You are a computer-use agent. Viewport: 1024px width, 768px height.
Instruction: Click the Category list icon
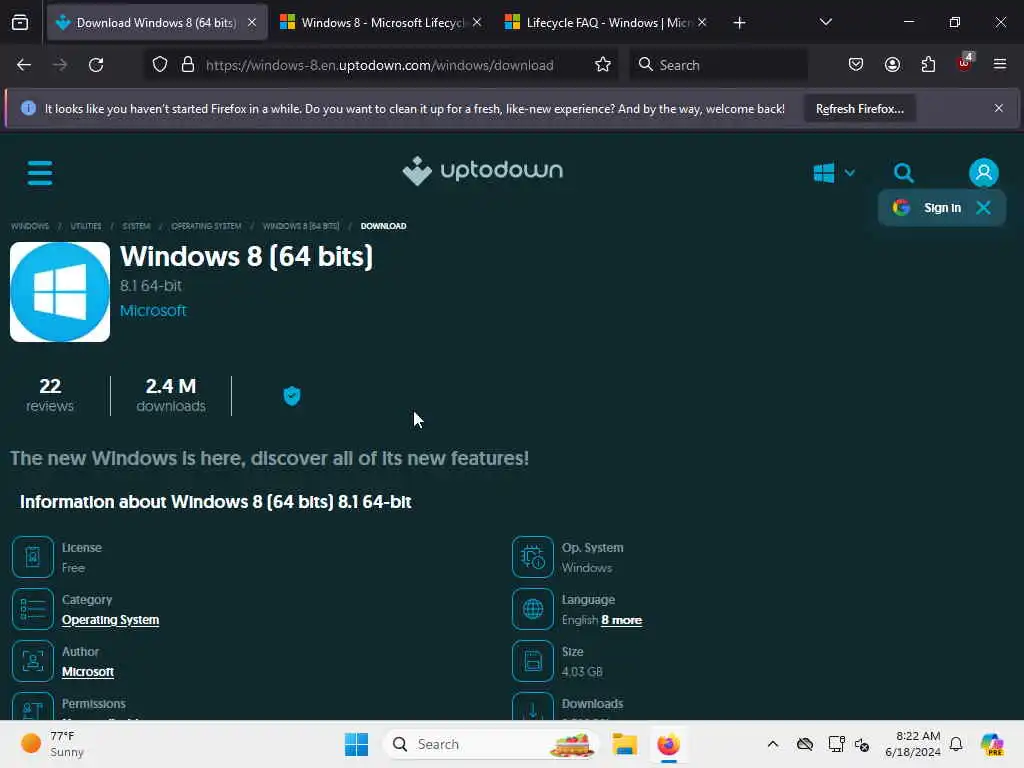33,609
